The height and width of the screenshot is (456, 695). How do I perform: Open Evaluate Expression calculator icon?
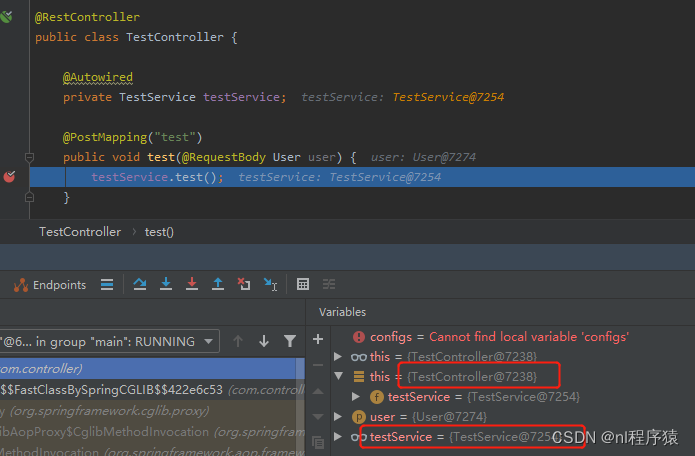click(x=303, y=284)
